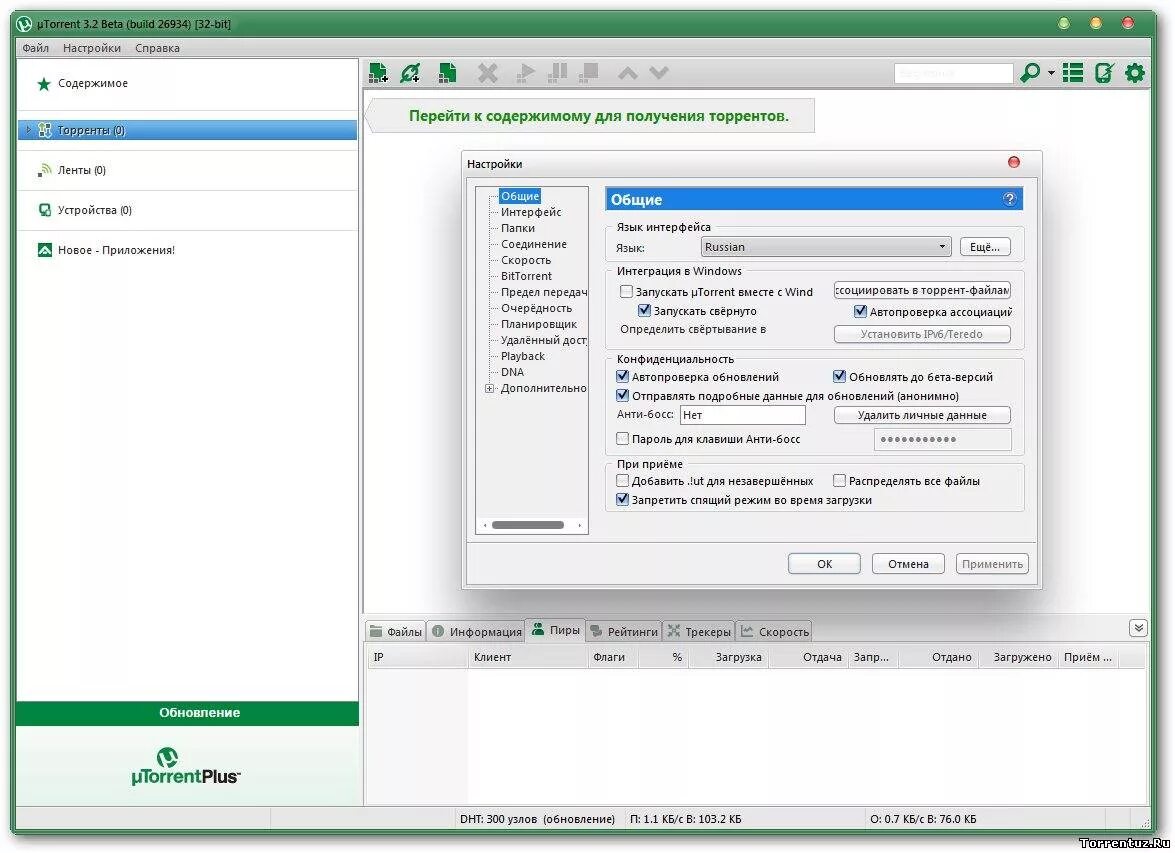This screenshot has height=853, width=1175.
Task: Click the Create New Torrent icon
Action: [447, 73]
